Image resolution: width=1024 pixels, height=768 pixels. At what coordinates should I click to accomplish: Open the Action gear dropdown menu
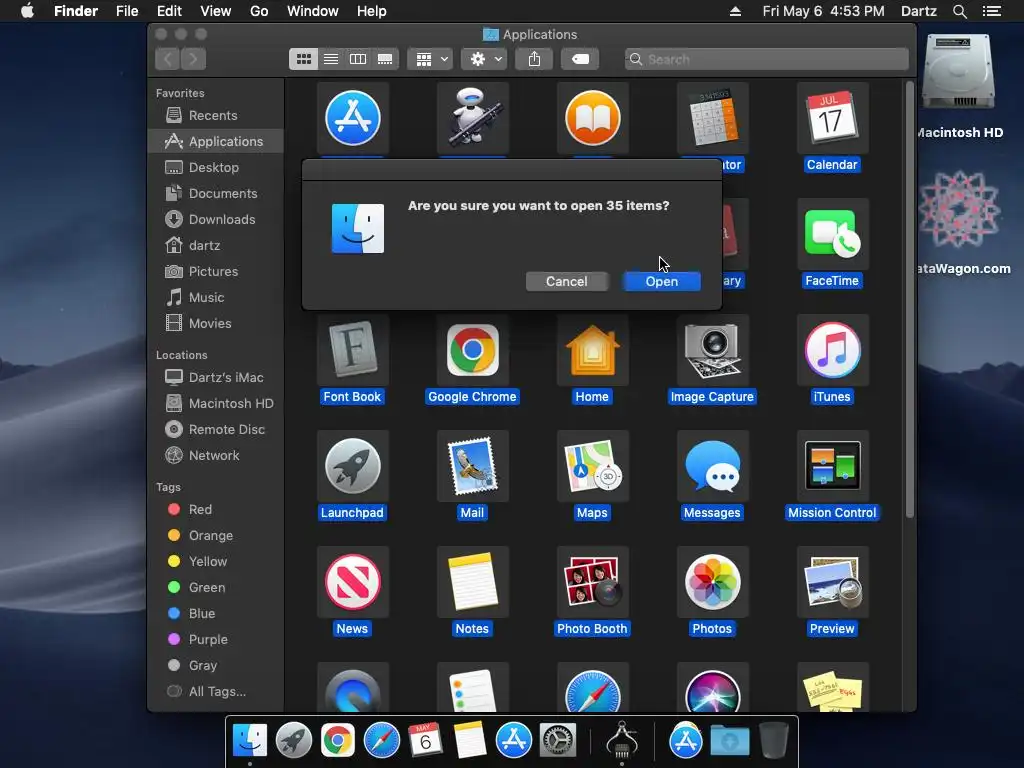point(485,59)
